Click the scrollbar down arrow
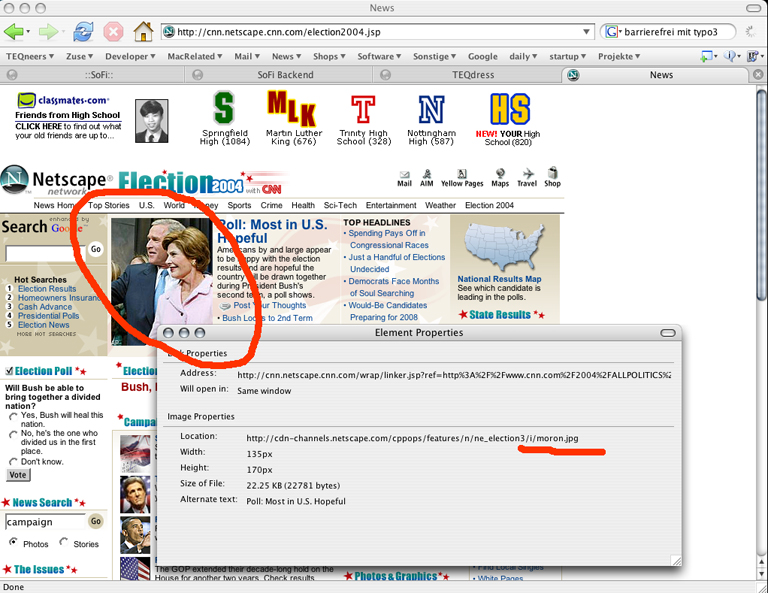Screen dimensions: 768x593 [762, 574]
